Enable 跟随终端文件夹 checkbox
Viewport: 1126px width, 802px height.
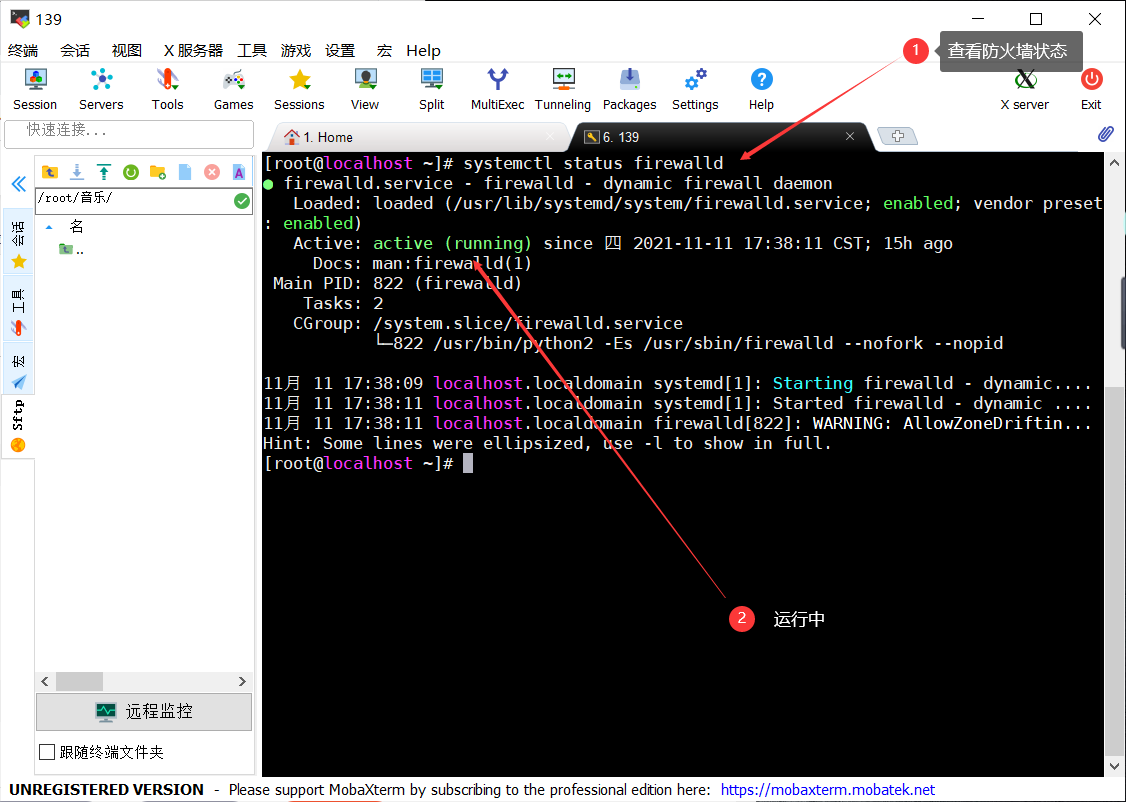click(x=45, y=751)
